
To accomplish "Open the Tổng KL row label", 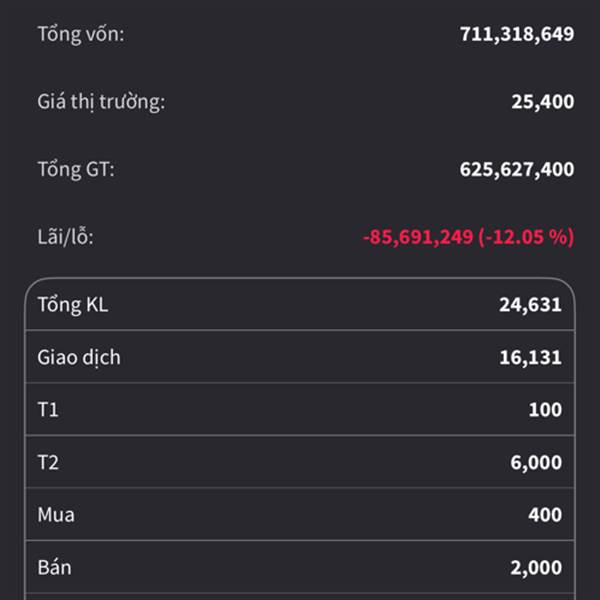I will pos(72,305).
